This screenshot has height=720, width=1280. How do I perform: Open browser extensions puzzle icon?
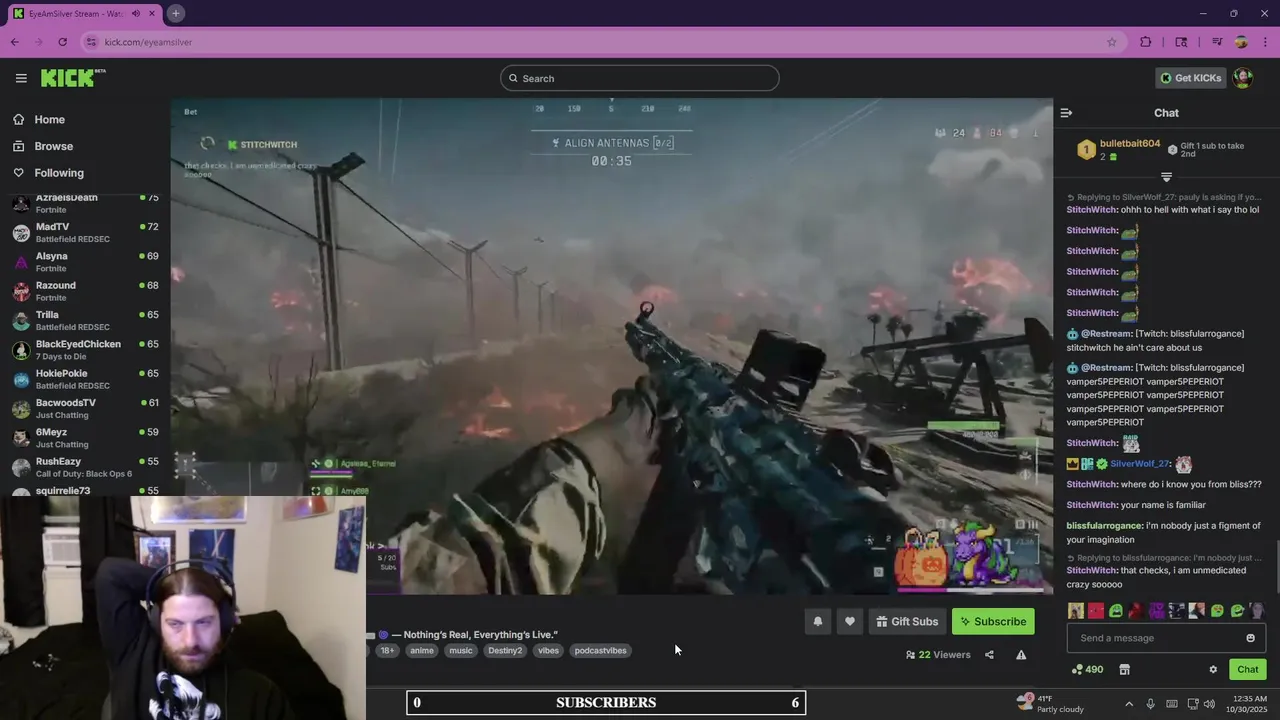pyautogui.click(x=1146, y=42)
